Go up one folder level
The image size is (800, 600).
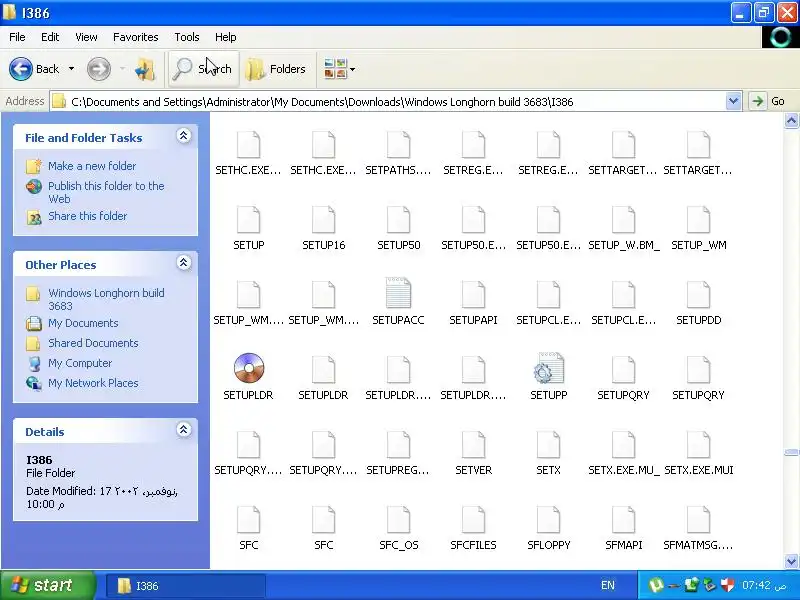[145, 69]
